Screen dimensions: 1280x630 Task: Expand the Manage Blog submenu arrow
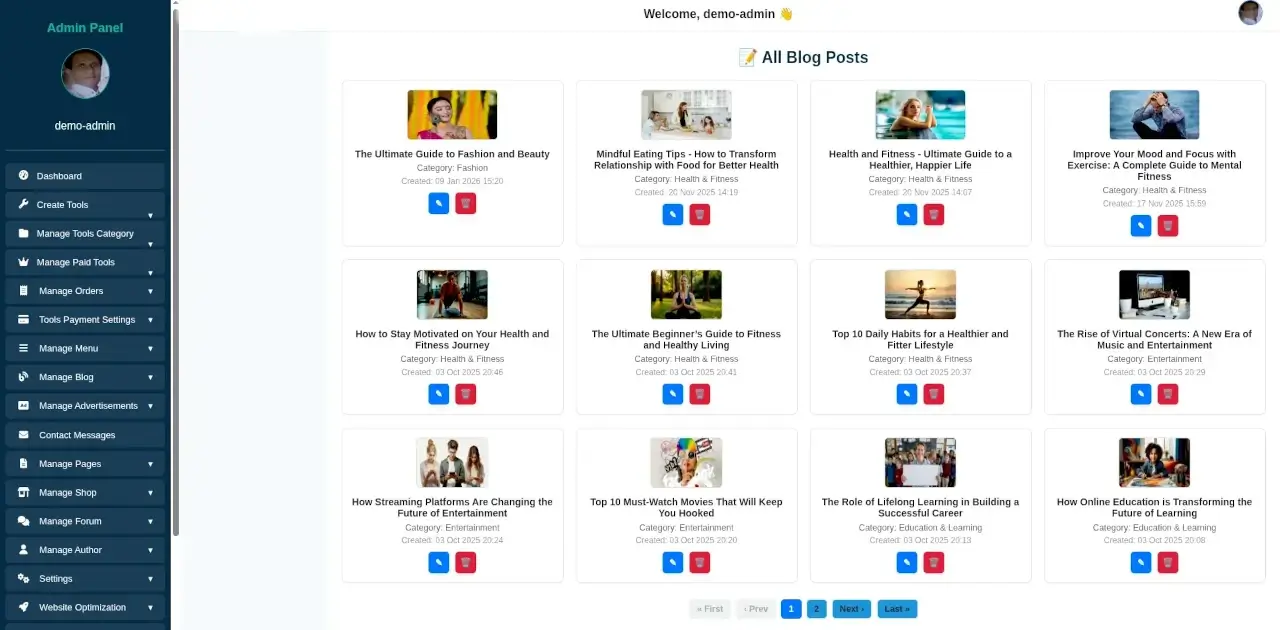pyautogui.click(x=151, y=378)
